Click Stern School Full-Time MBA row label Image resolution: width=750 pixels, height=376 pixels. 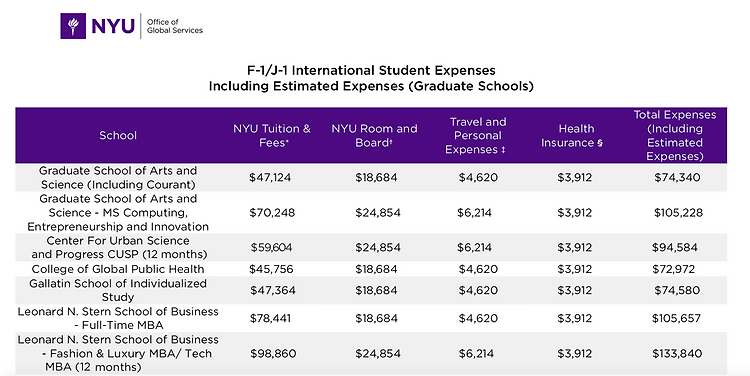(118, 318)
